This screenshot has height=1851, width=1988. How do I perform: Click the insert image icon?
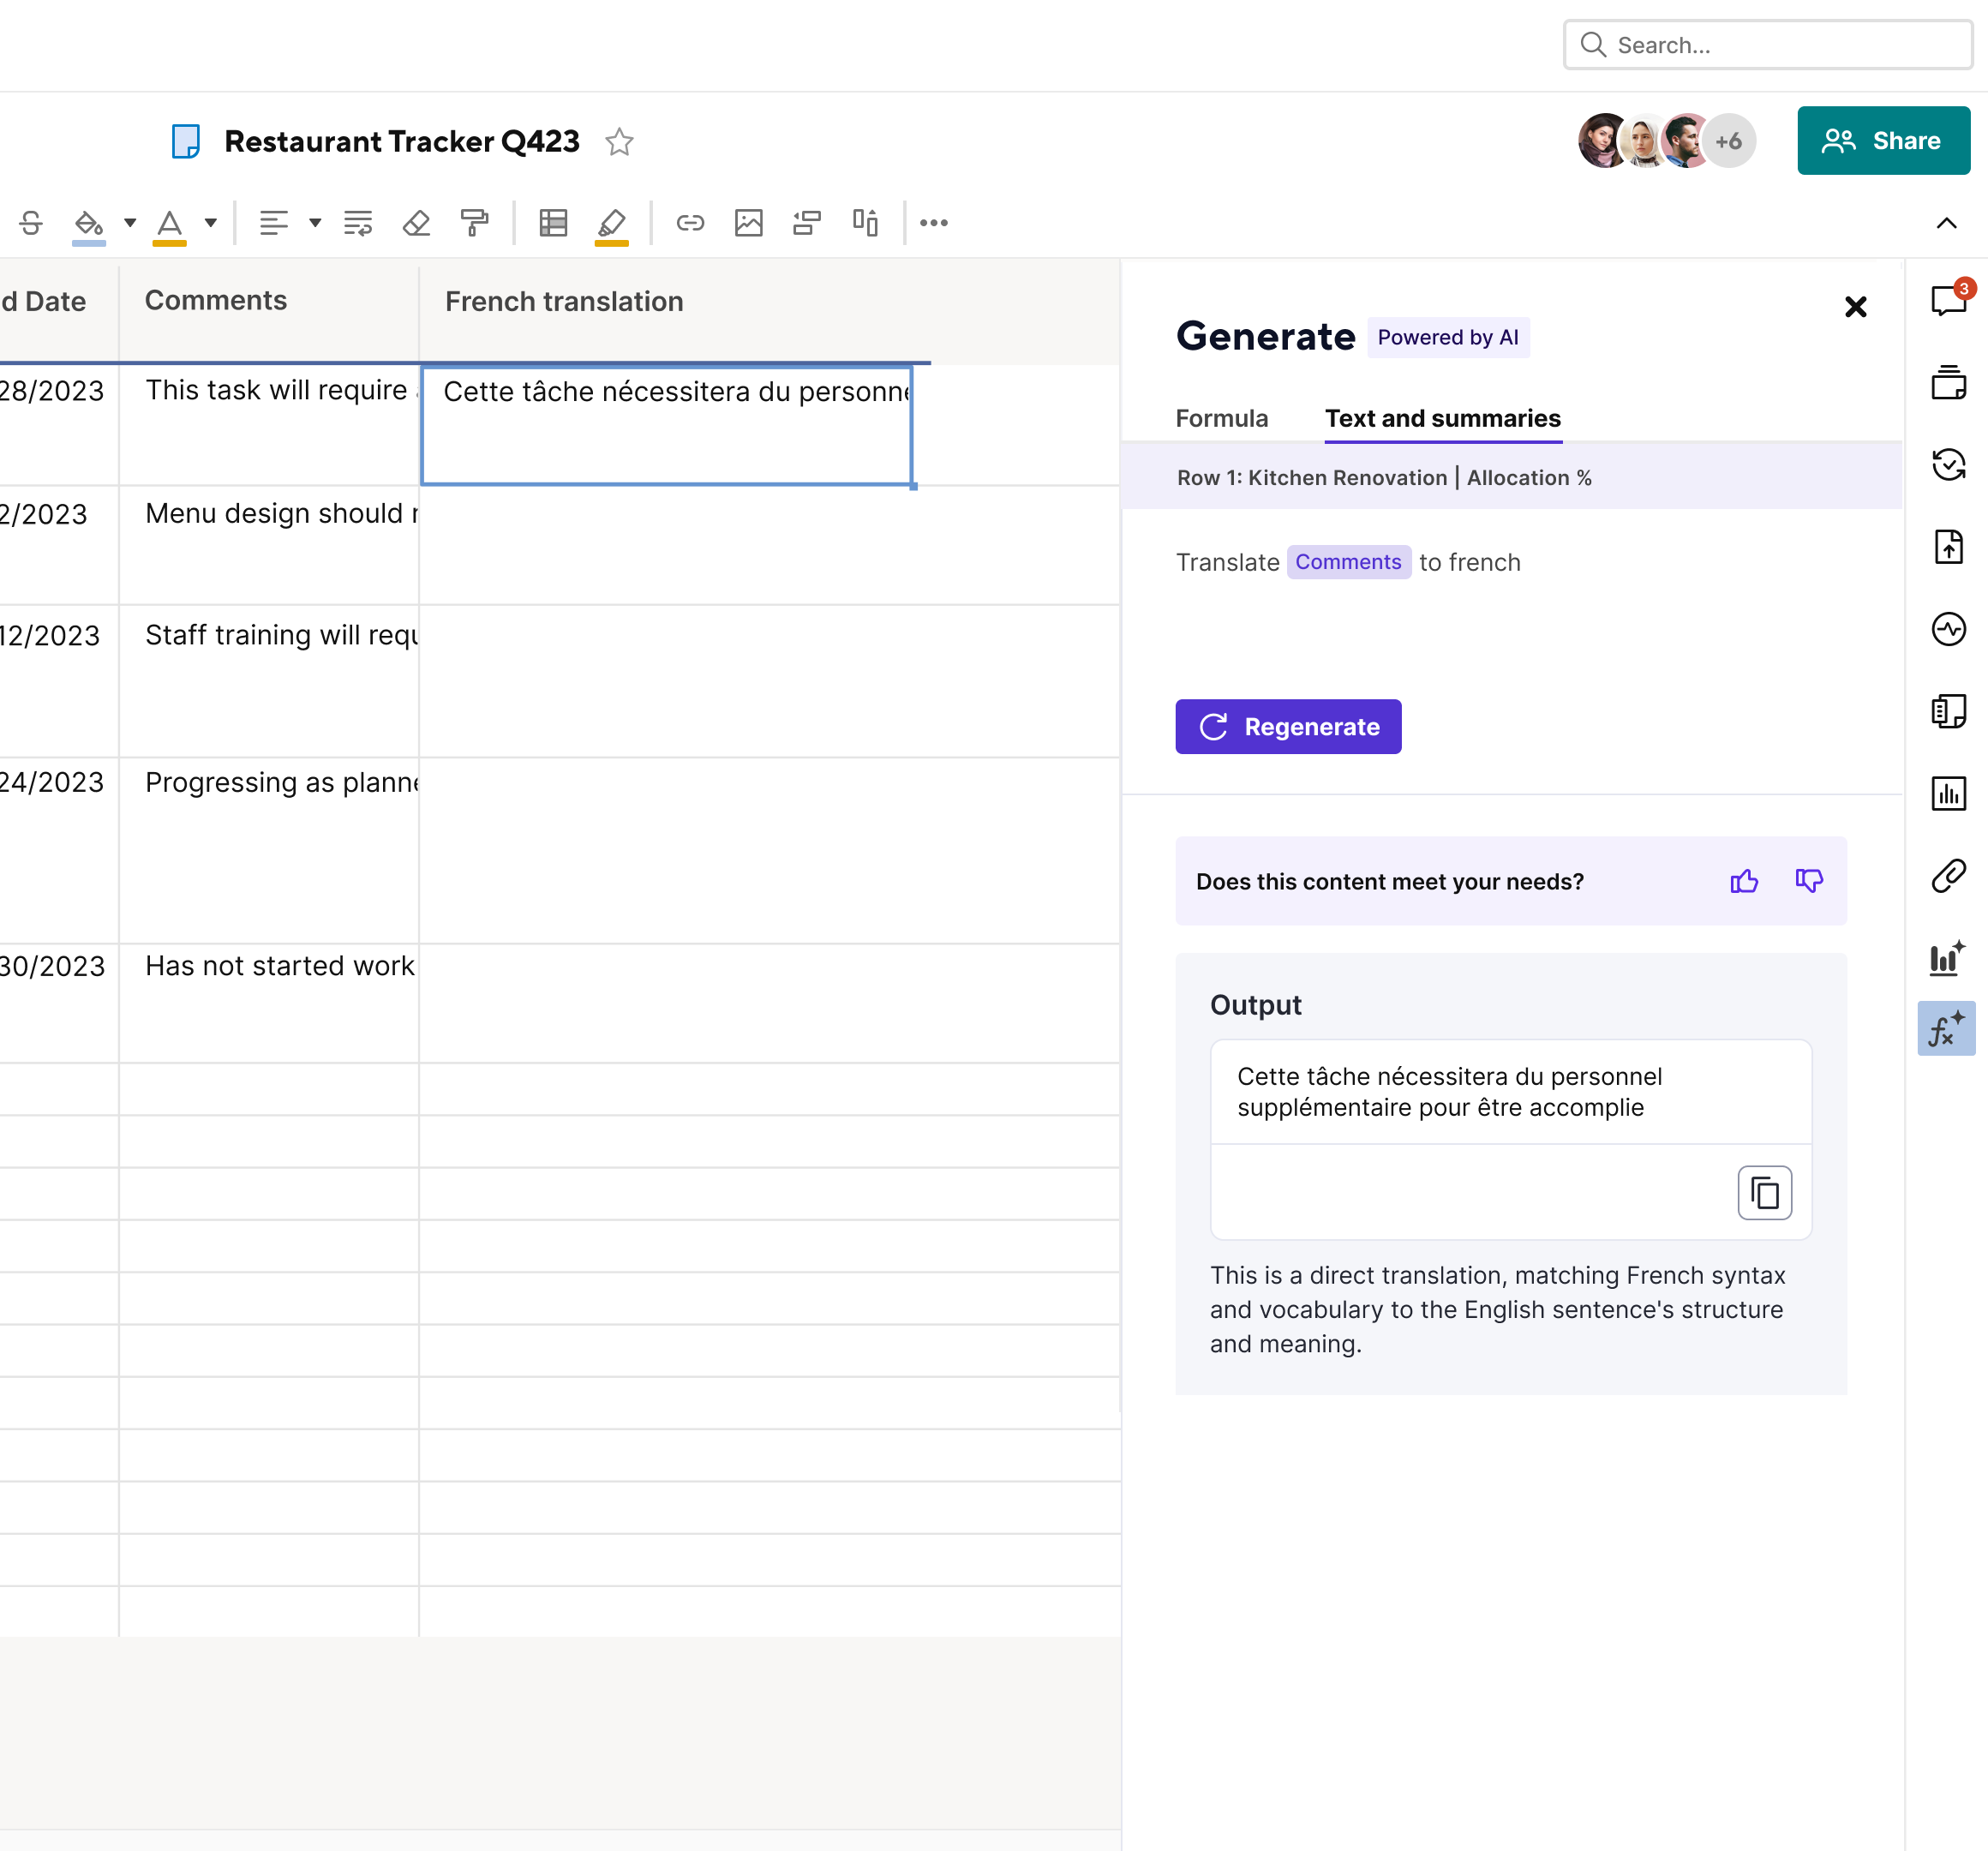point(748,222)
